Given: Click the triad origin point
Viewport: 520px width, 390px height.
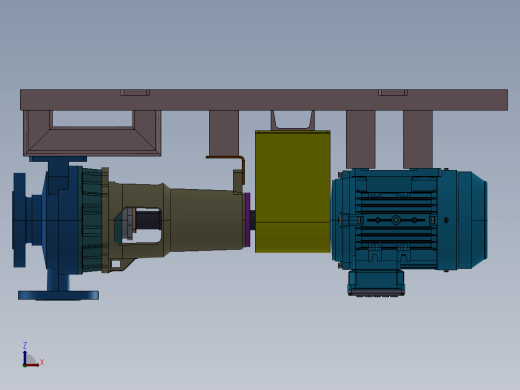Looking at the screenshot, I should coord(24,365).
